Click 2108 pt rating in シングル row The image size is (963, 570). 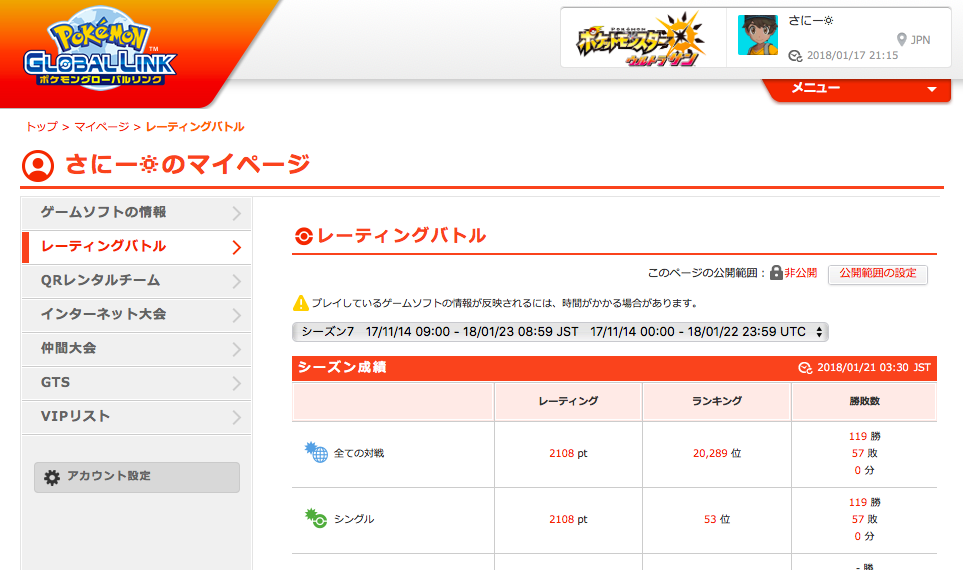pos(568,519)
